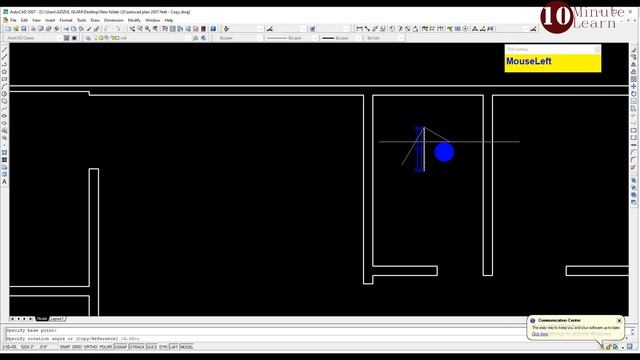Click the Linear Dimension toolbar icon
Viewport: 640px width, 360px height.
(x=359, y=29)
